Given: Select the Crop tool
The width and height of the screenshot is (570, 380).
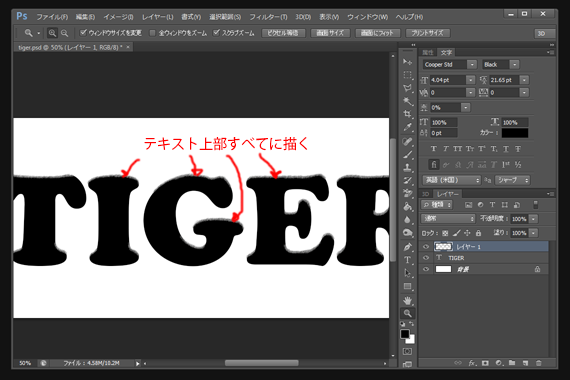Looking at the screenshot, I should coord(408,114).
